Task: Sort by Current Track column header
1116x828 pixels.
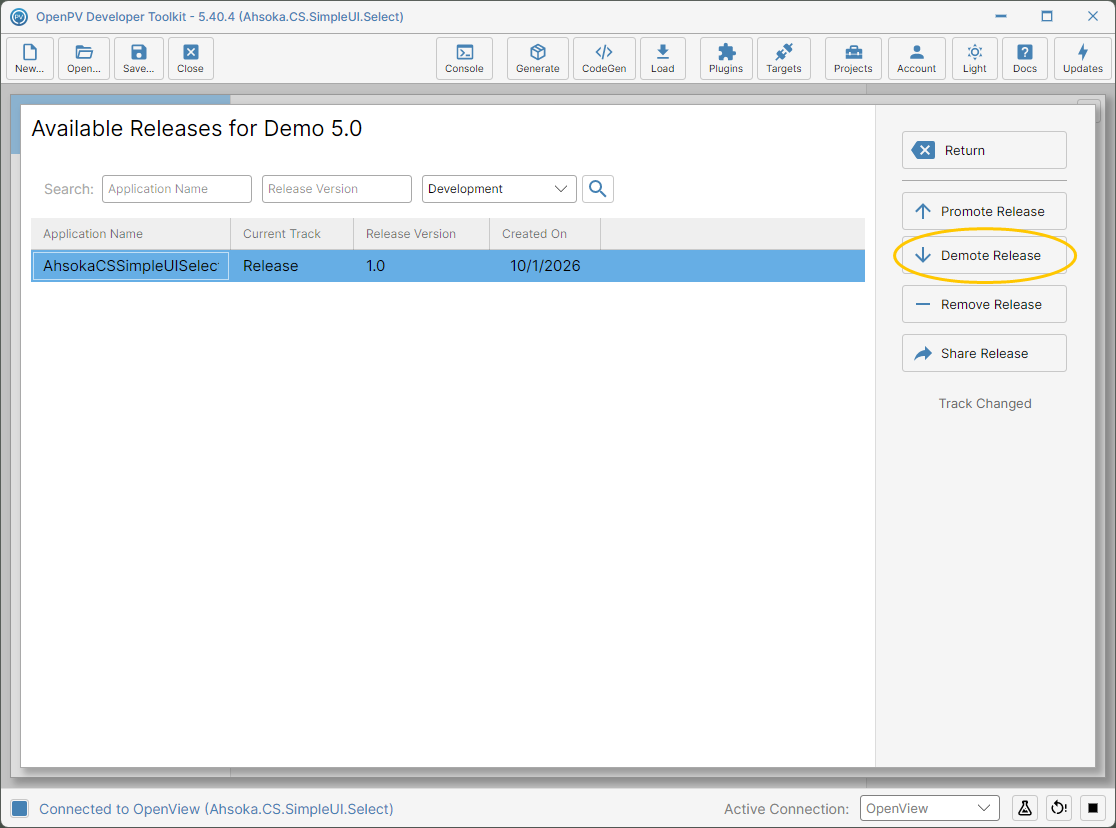Action: click(292, 234)
